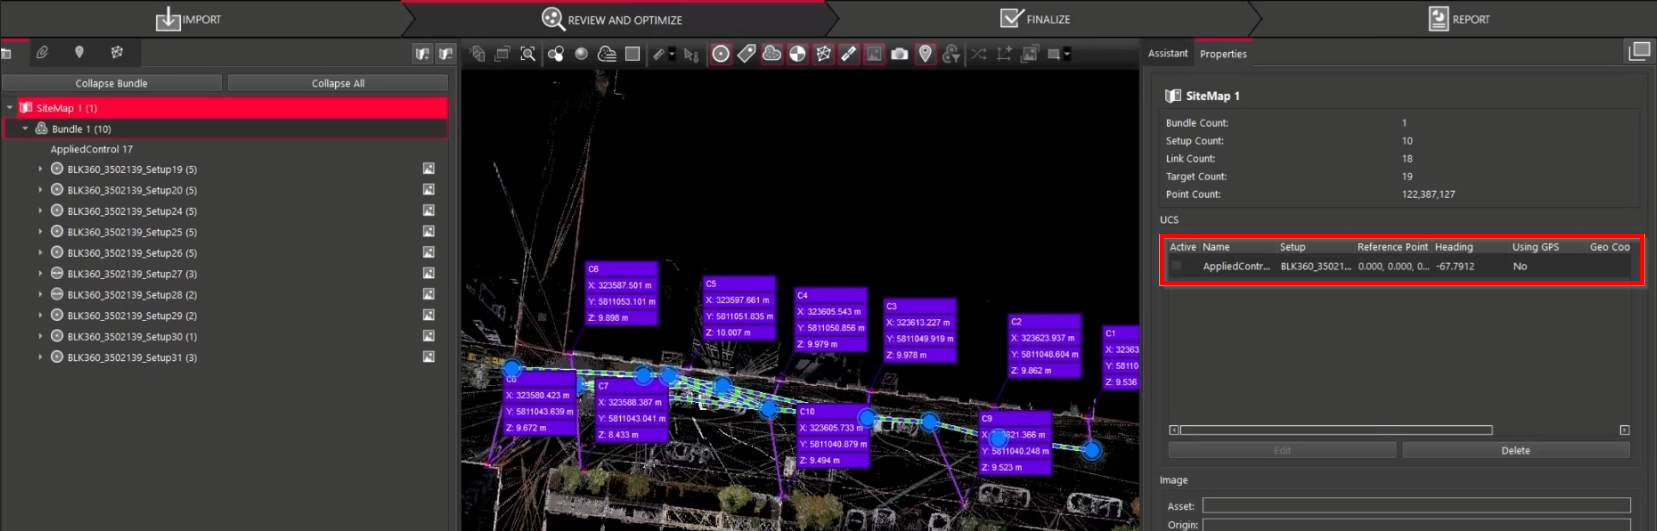Image resolution: width=1657 pixels, height=531 pixels.
Task: Switch to the Assistant tab
Action: click(1167, 54)
